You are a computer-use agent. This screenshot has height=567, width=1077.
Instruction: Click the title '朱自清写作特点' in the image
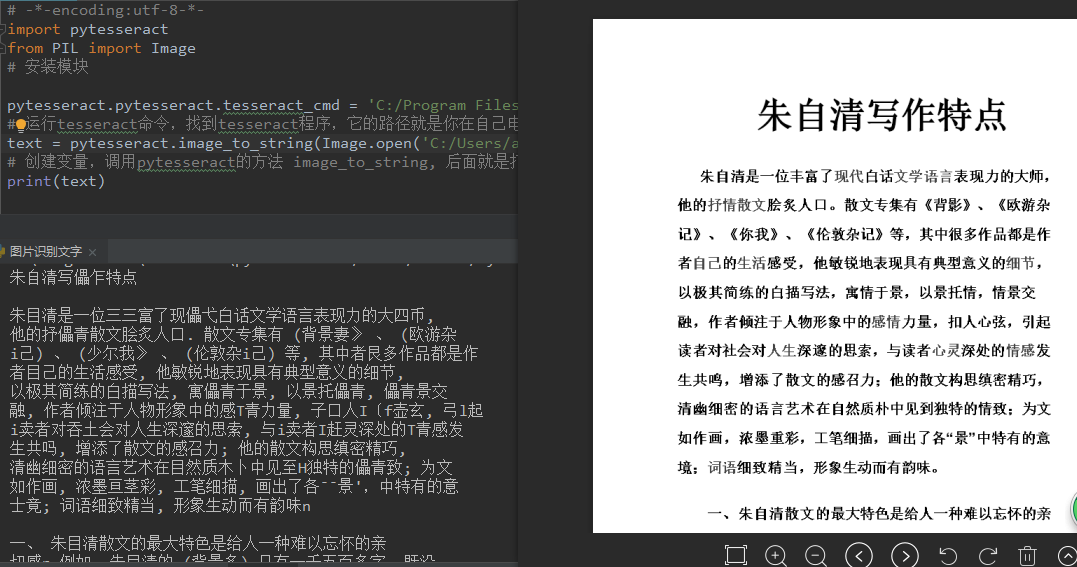pyautogui.click(x=881, y=115)
